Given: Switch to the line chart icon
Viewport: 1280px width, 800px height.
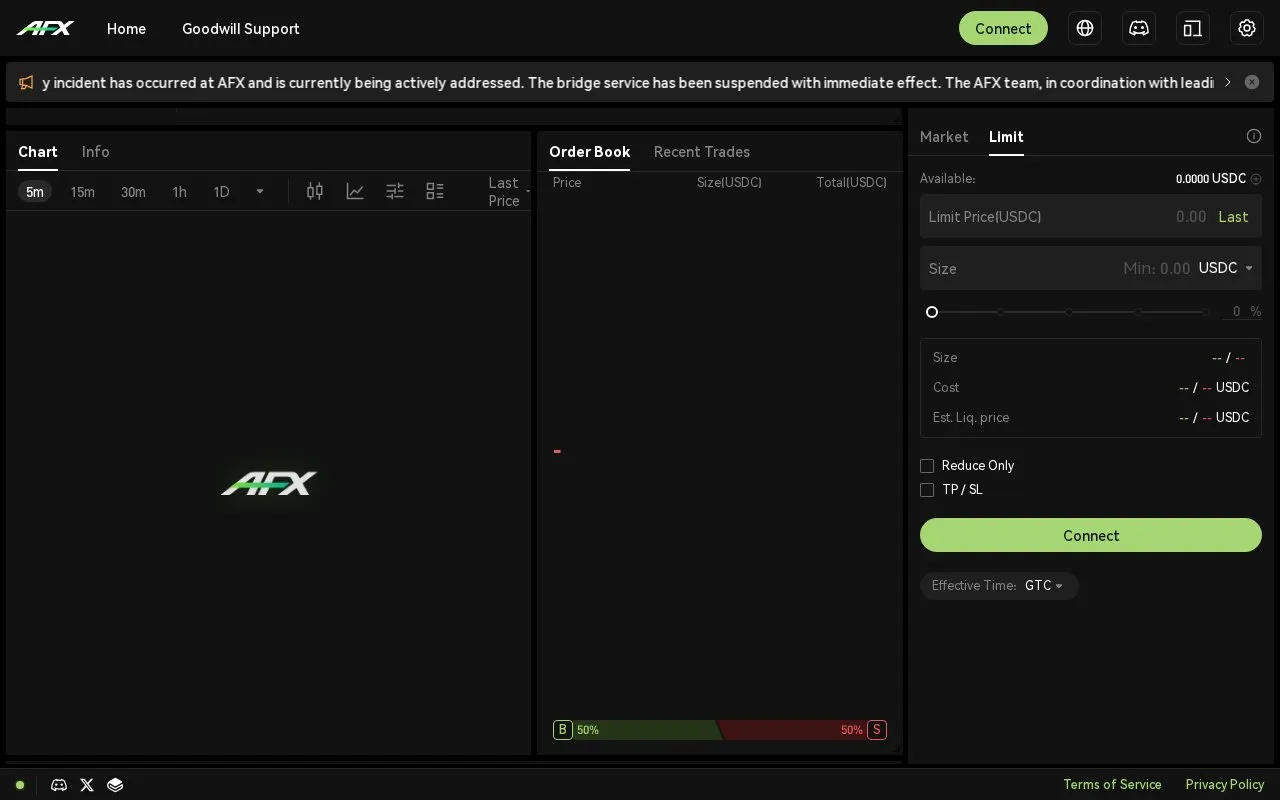Looking at the screenshot, I should (355, 191).
